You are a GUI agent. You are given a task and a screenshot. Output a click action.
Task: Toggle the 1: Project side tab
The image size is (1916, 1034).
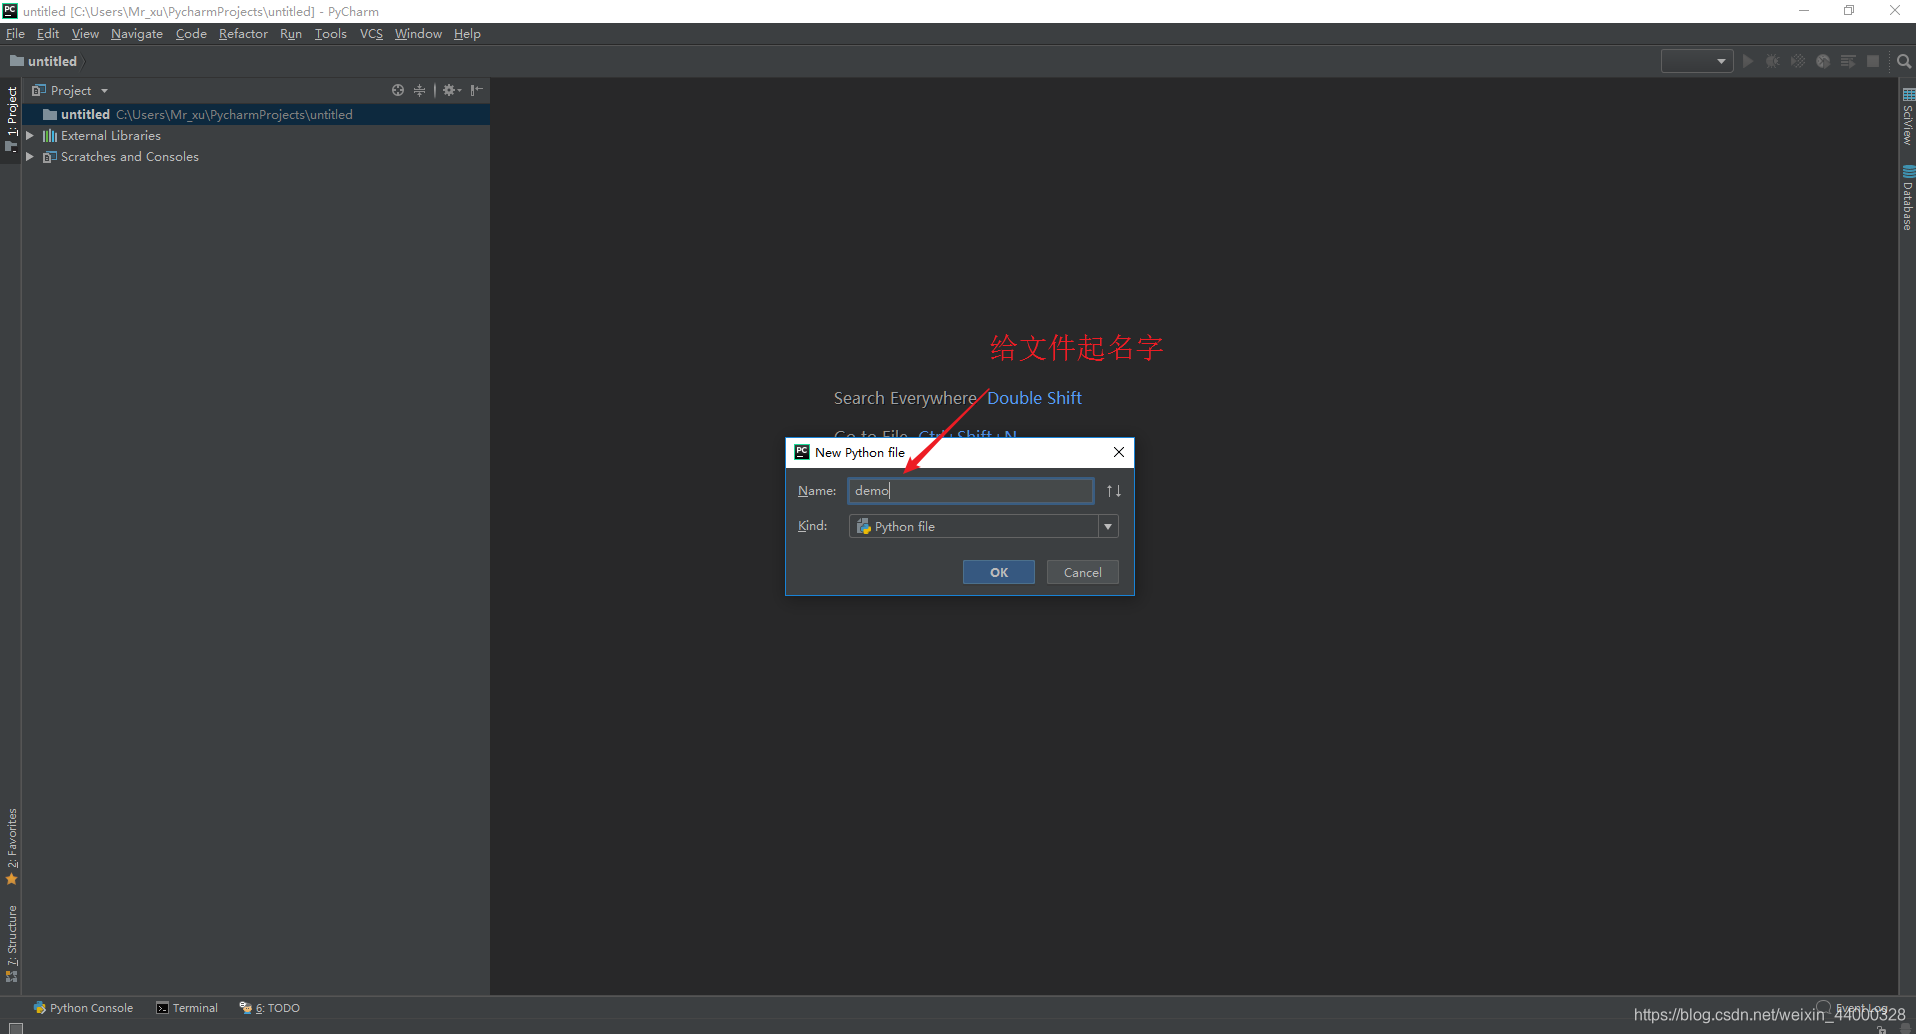11,118
